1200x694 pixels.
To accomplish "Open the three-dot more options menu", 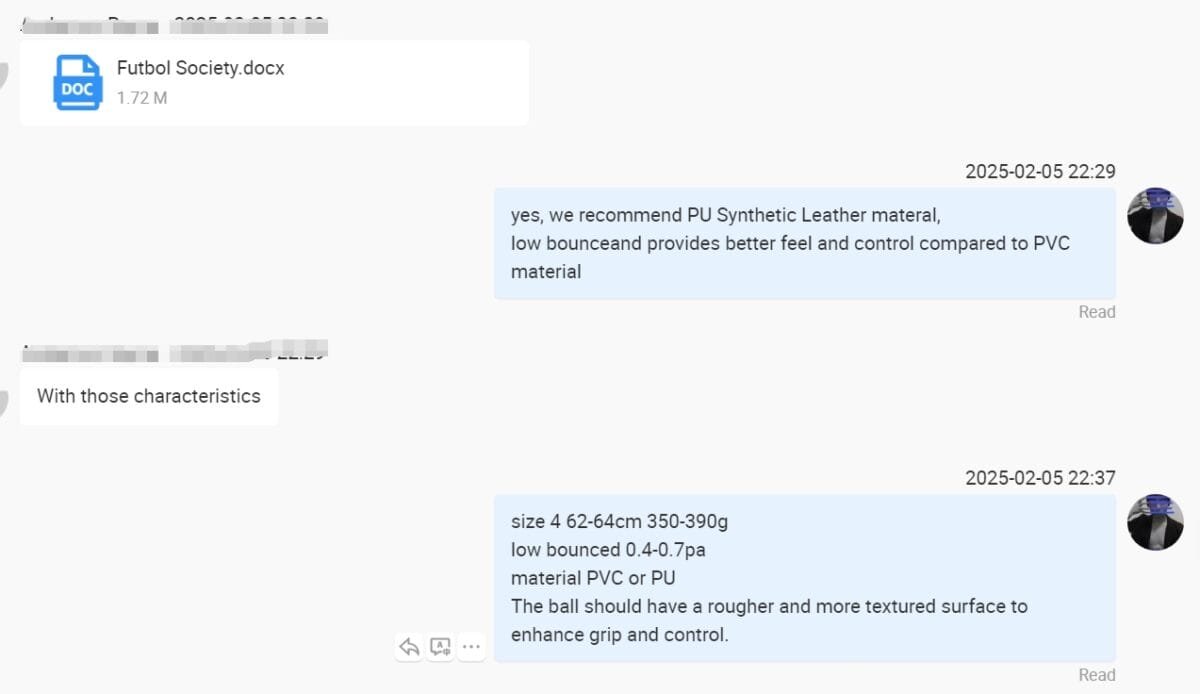I will click(471, 647).
